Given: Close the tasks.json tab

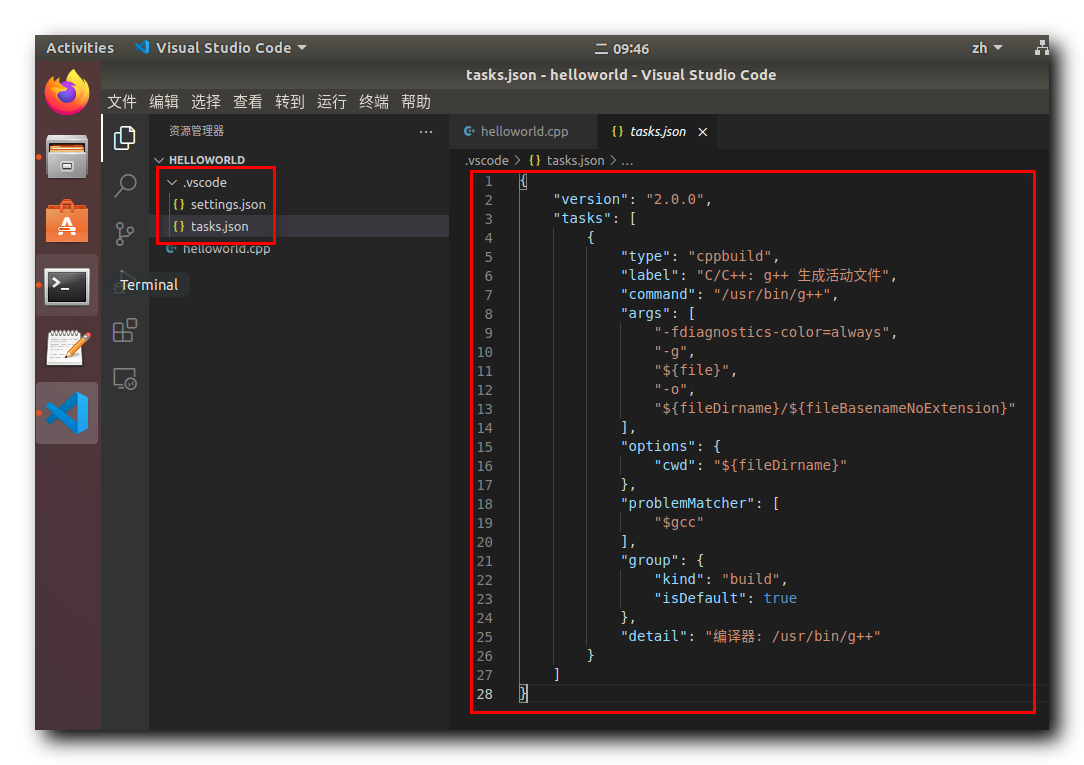Looking at the screenshot, I should point(704,131).
